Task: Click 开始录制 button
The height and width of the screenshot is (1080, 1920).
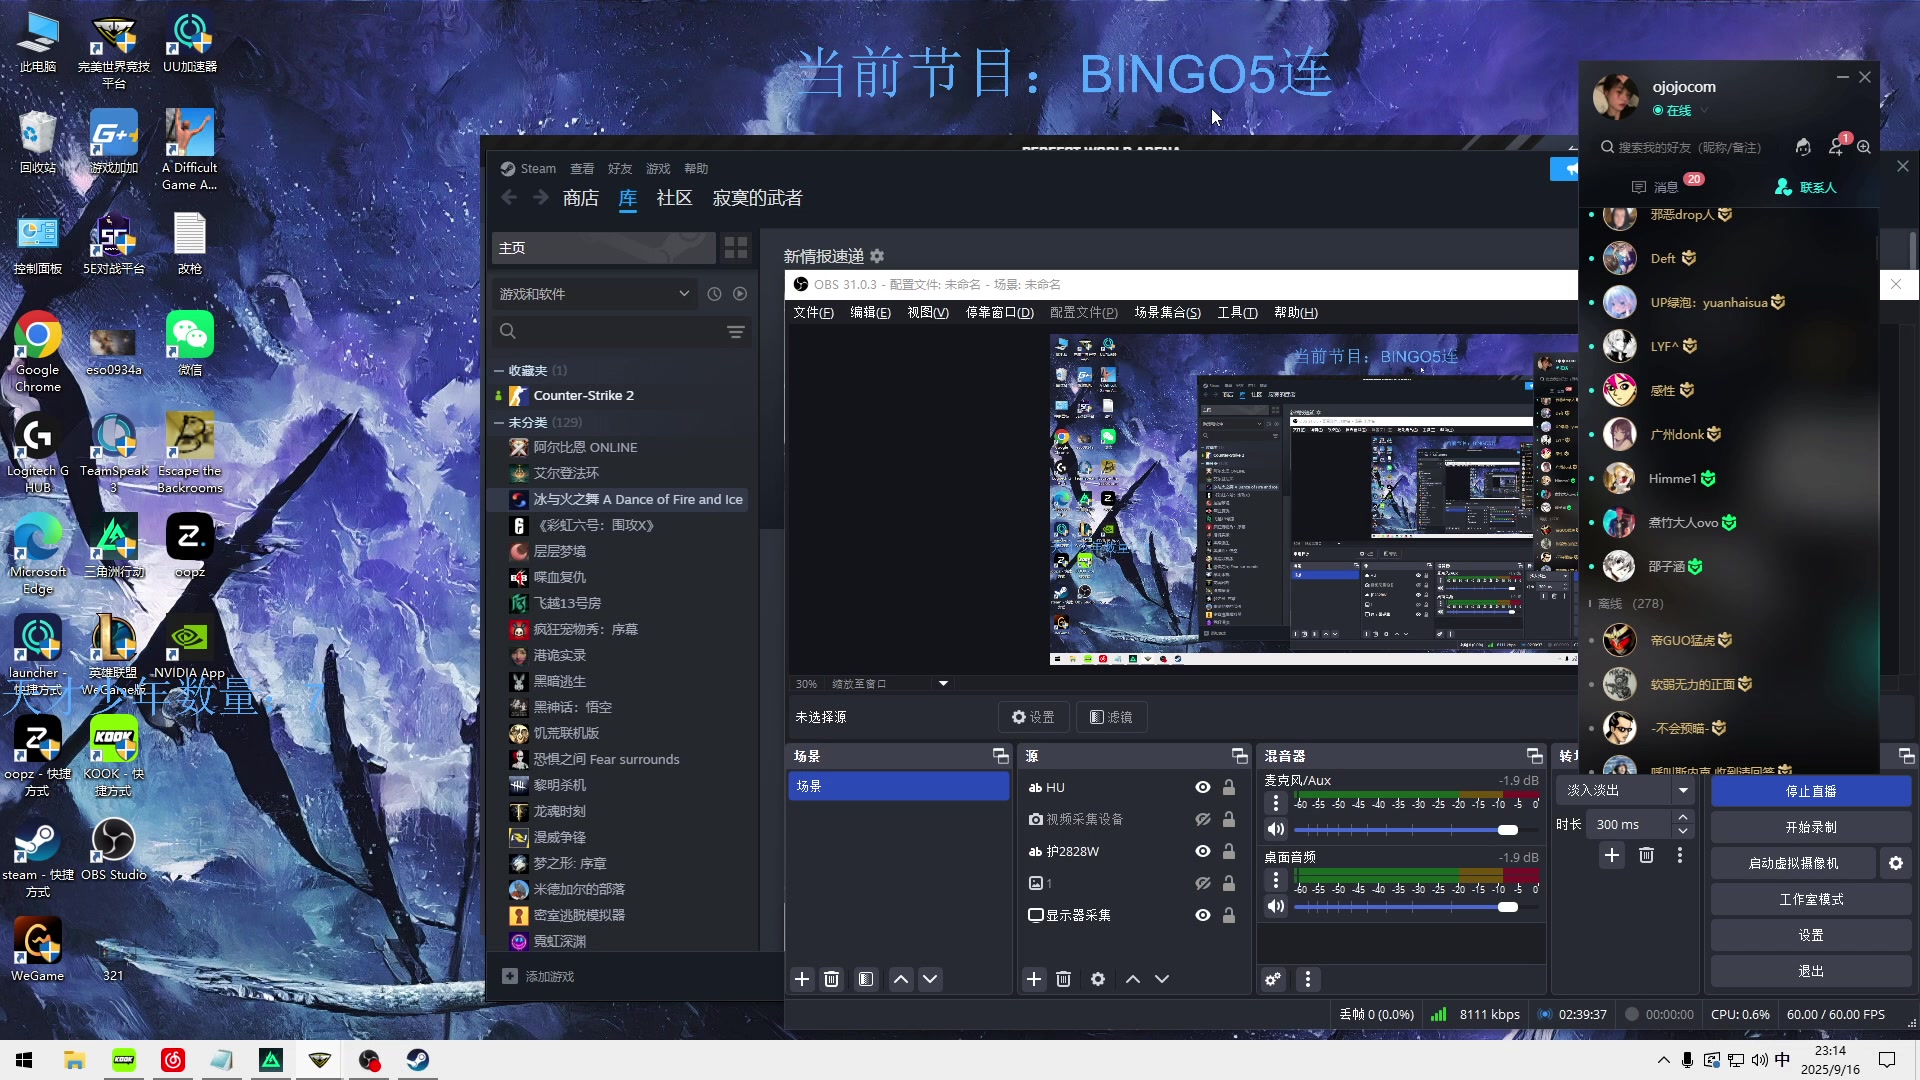Action: tap(1811, 827)
